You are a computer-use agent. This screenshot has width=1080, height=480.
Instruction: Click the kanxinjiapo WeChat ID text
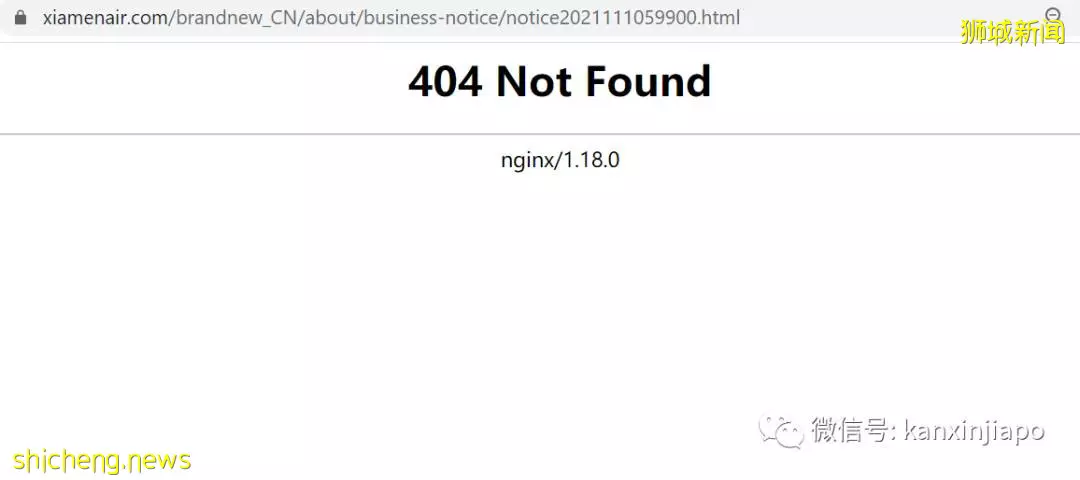973,432
